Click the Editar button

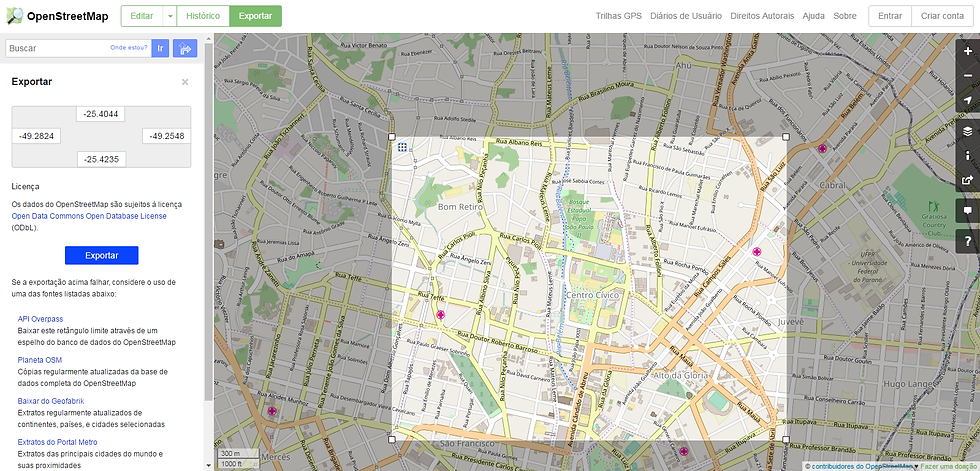point(142,16)
